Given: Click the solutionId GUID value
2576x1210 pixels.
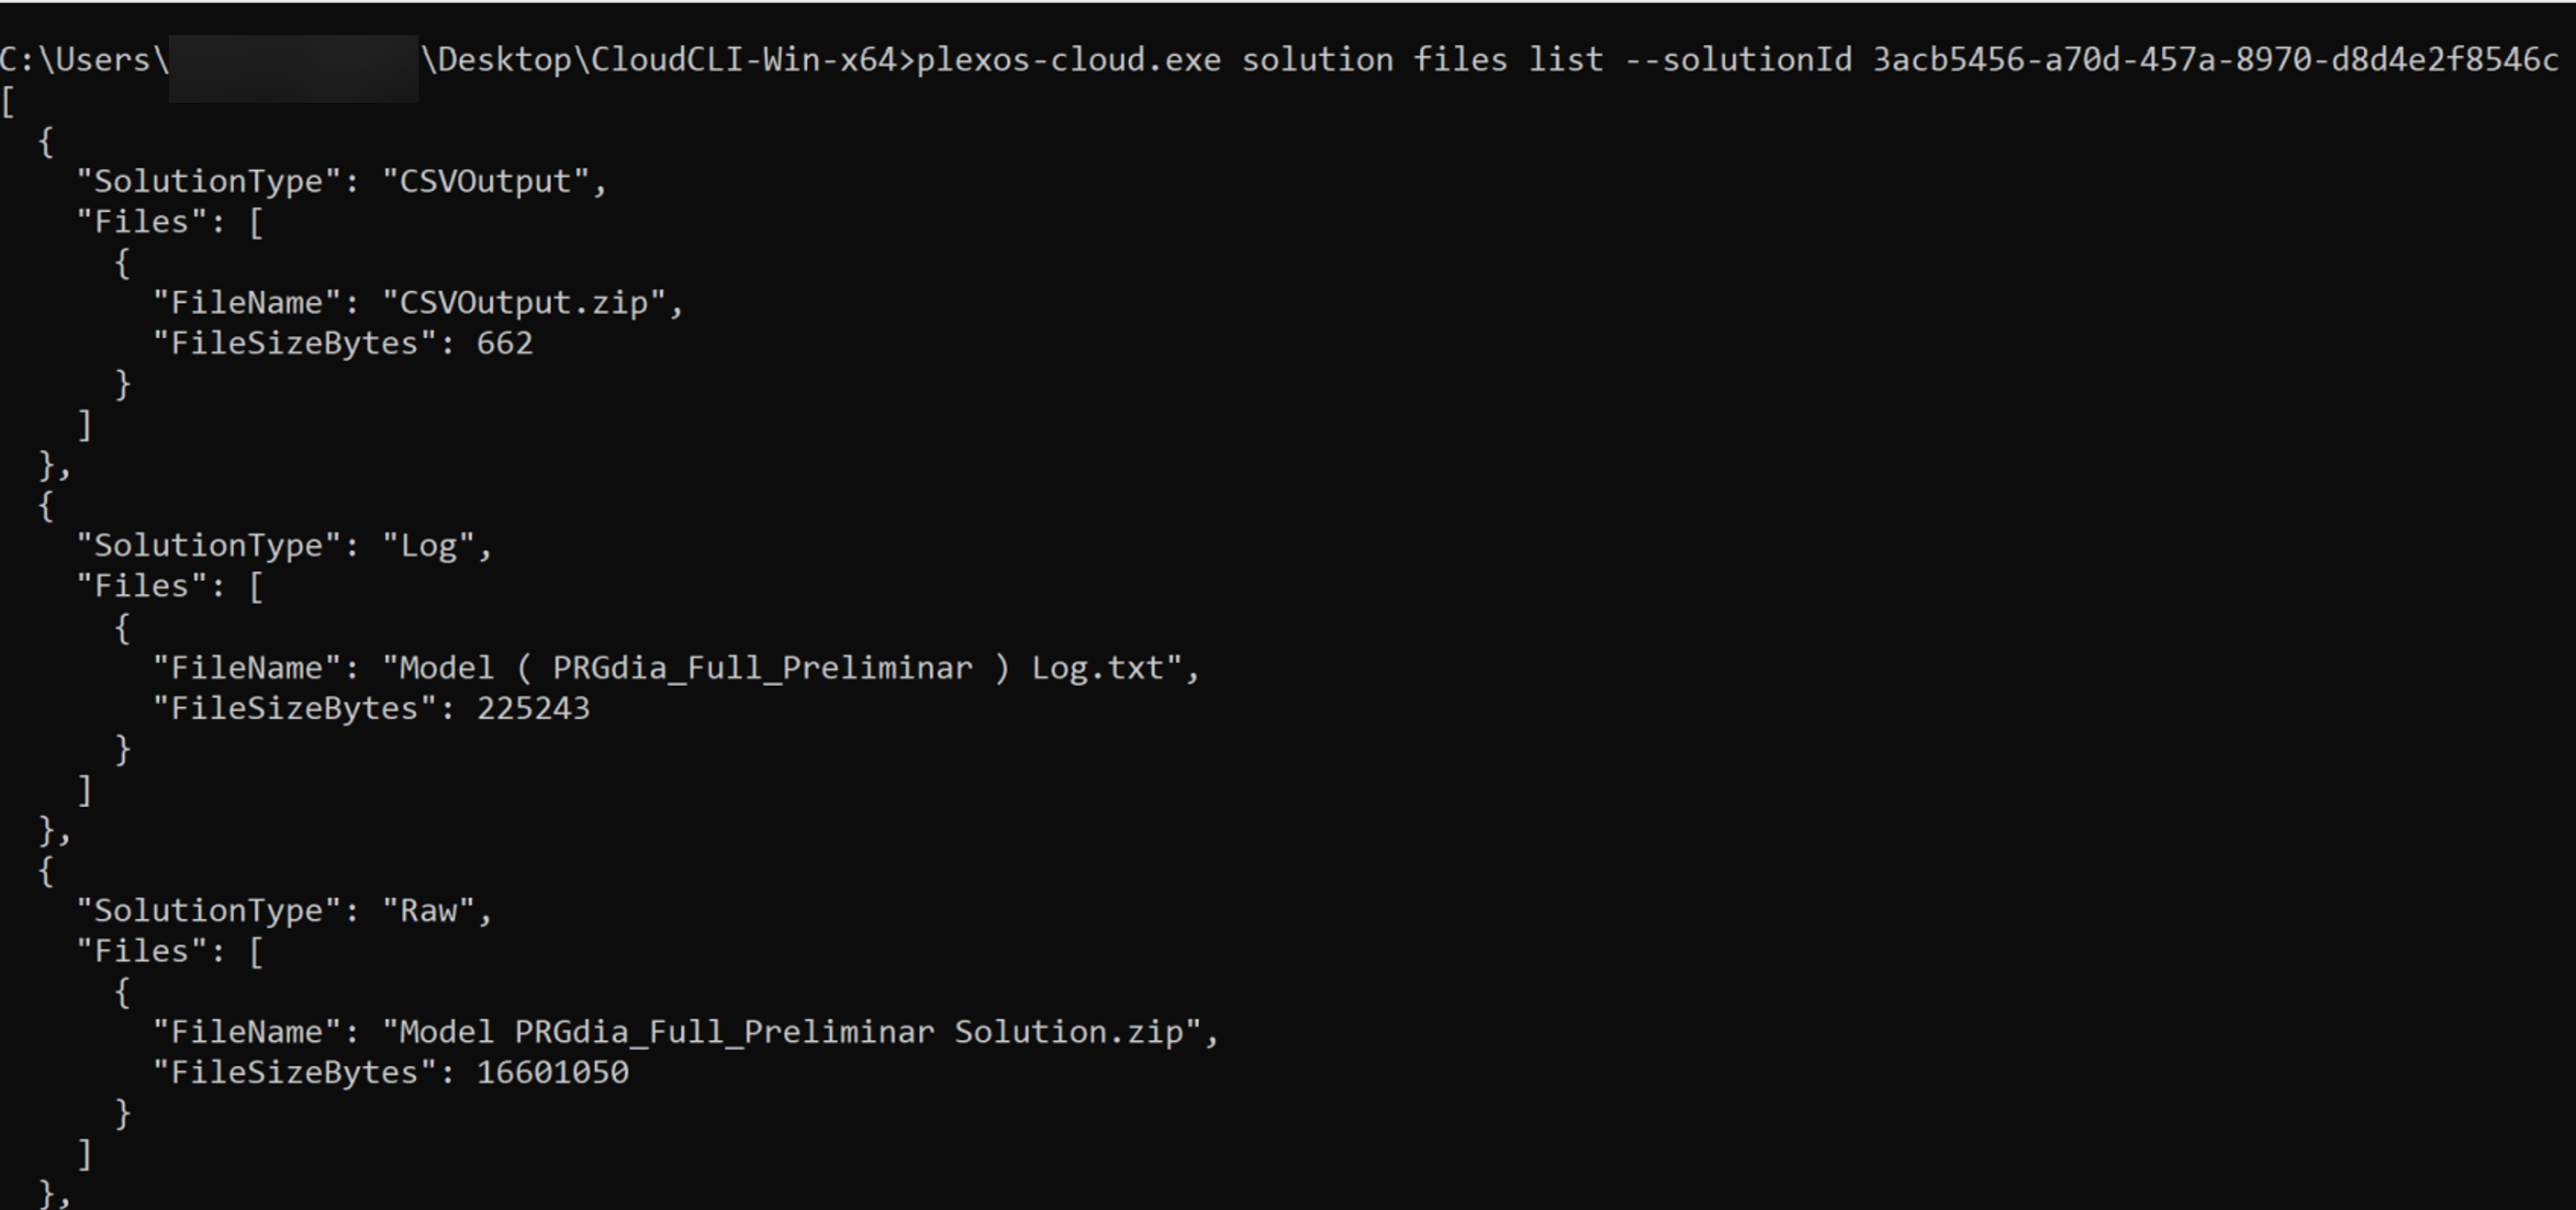Looking at the screenshot, I should [2215, 60].
